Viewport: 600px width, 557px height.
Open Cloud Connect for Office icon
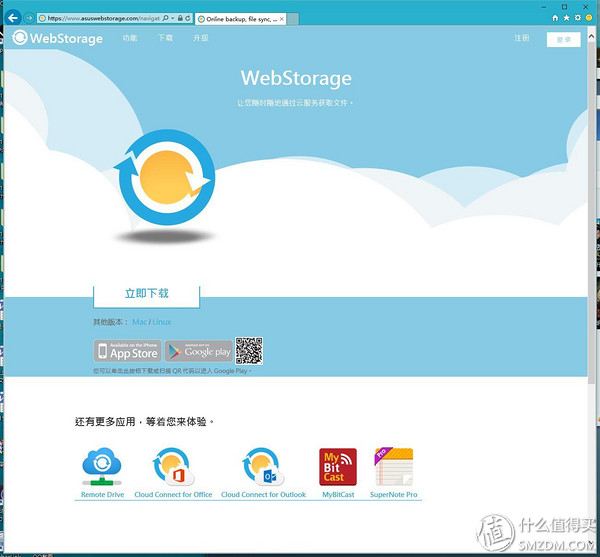[173, 467]
